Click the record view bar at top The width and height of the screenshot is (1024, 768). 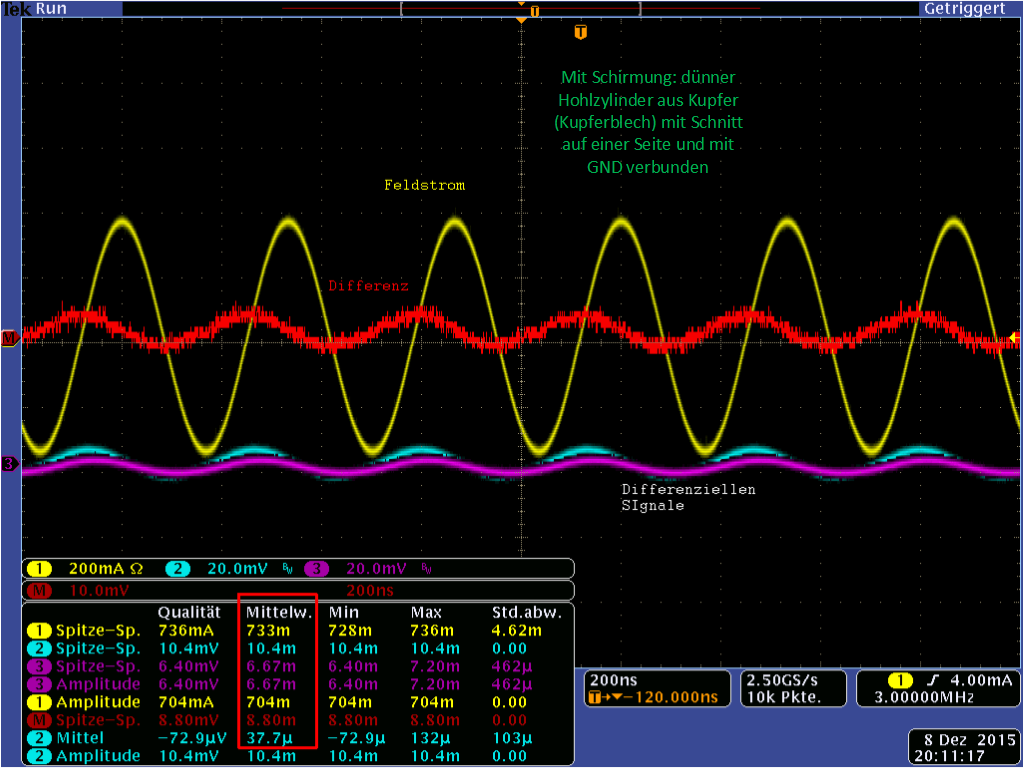point(520,8)
